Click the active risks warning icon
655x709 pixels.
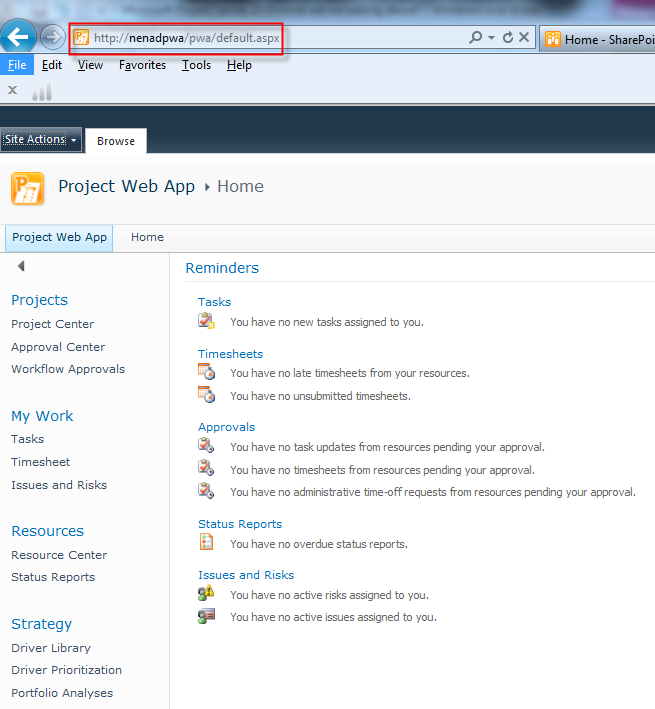pos(206,594)
